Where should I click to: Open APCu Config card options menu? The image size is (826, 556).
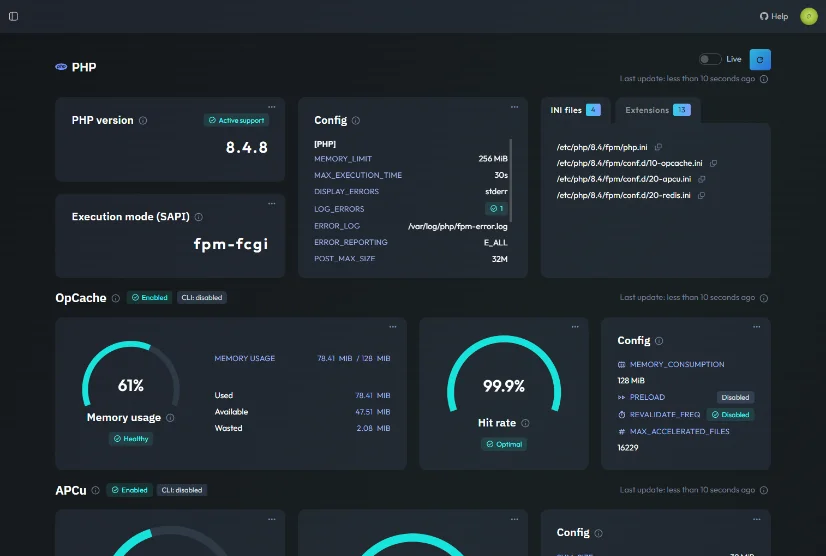[x=756, y=519]
